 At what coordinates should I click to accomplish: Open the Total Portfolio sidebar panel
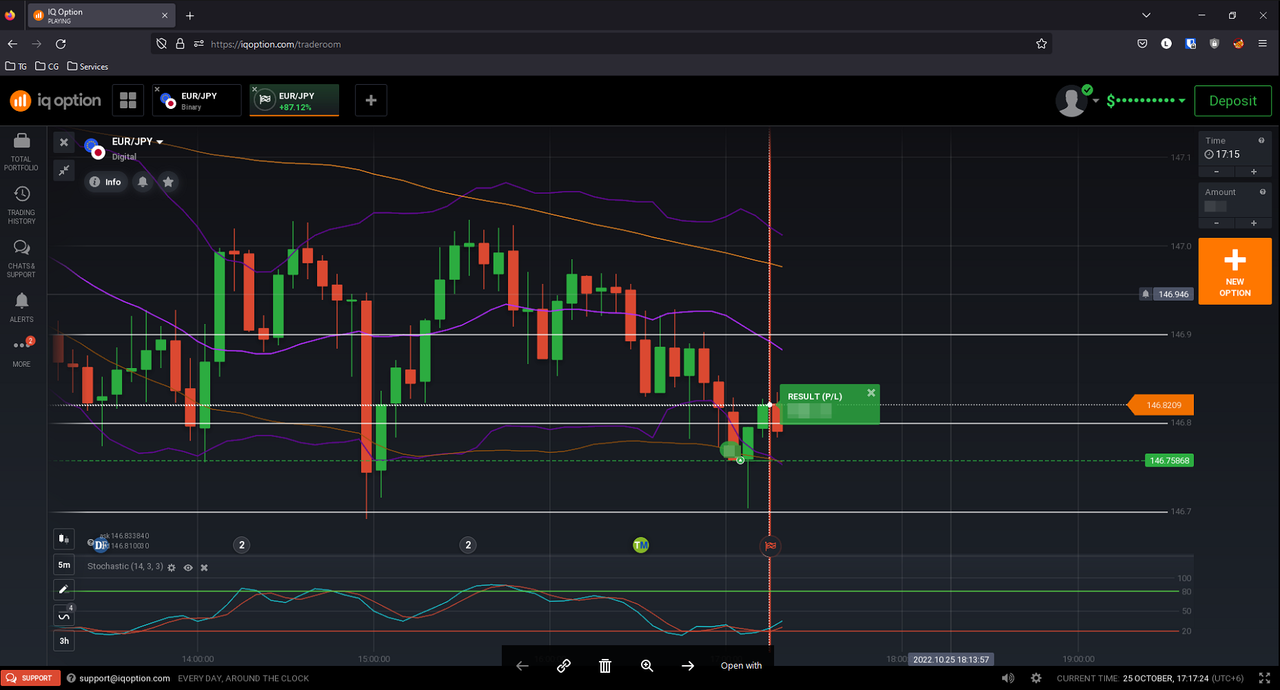[21, 152]
